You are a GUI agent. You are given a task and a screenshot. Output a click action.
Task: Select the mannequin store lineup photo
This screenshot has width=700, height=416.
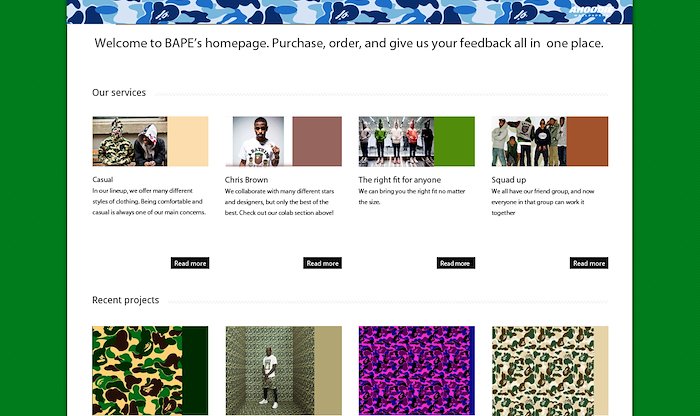click(396, 141)
